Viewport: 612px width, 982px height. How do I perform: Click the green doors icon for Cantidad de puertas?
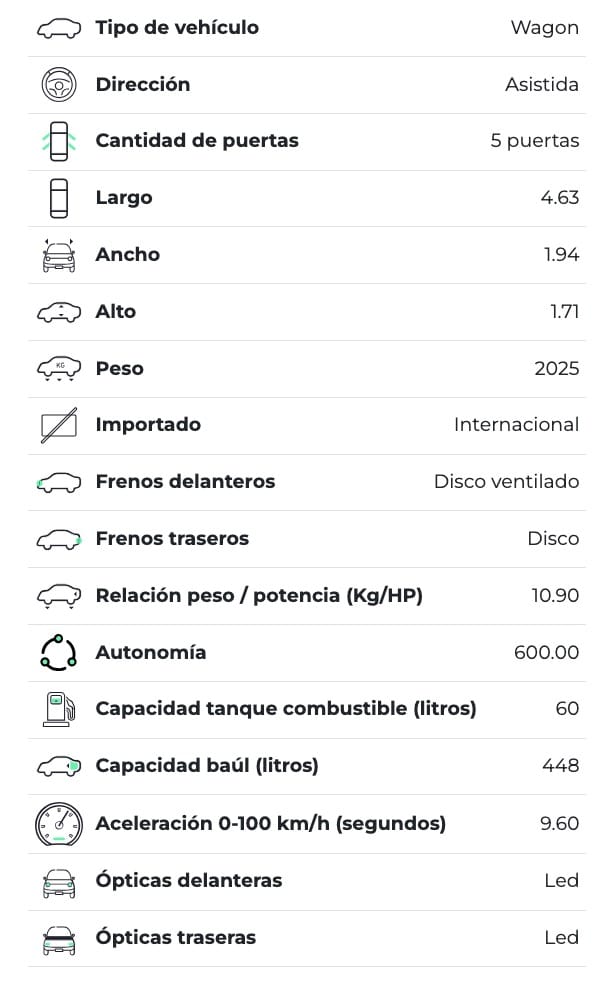pos(58,141)
